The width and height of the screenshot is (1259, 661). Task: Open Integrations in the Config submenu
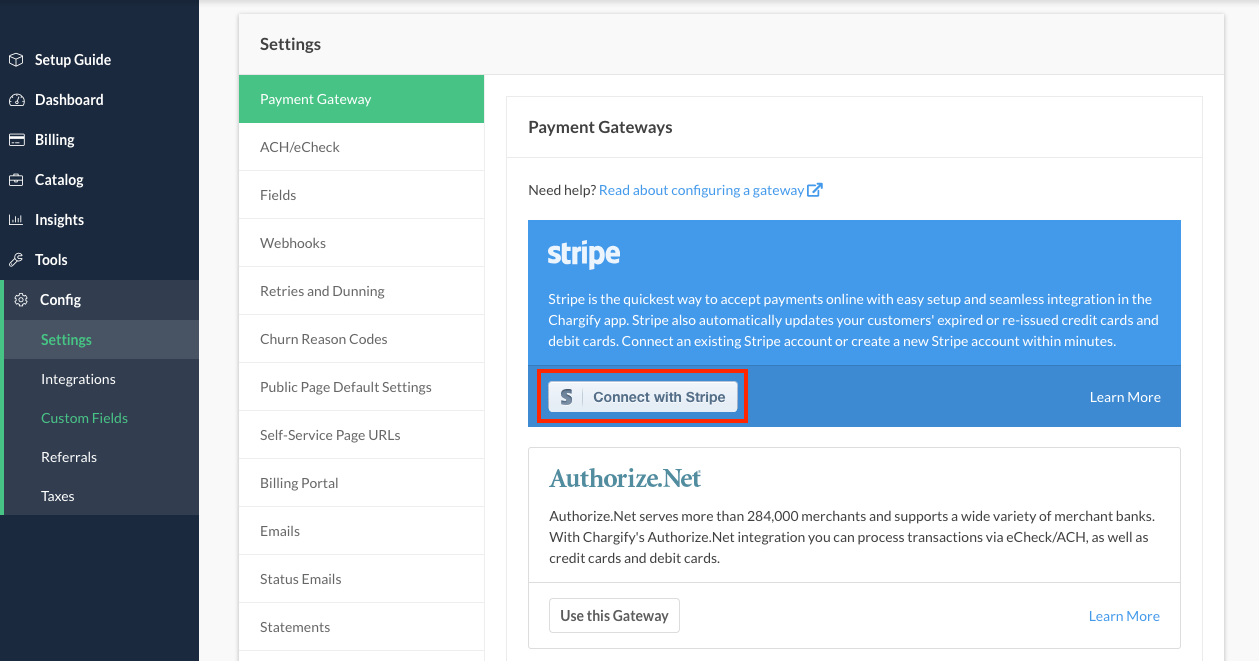pos(78,379)
